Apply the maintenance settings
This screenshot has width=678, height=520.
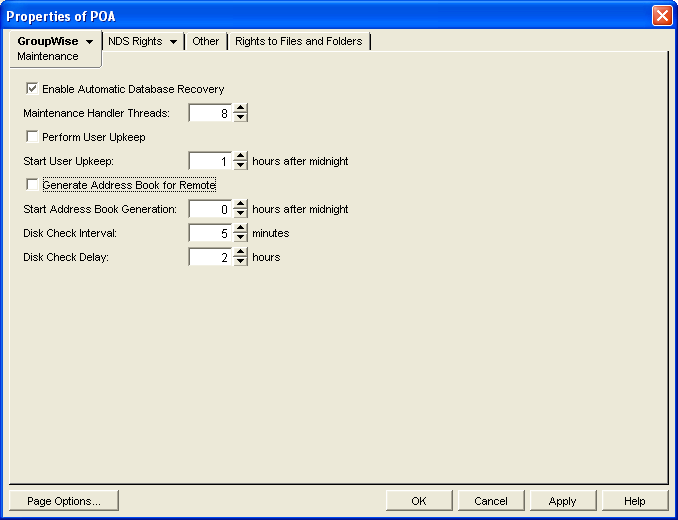tap(563, 501)
